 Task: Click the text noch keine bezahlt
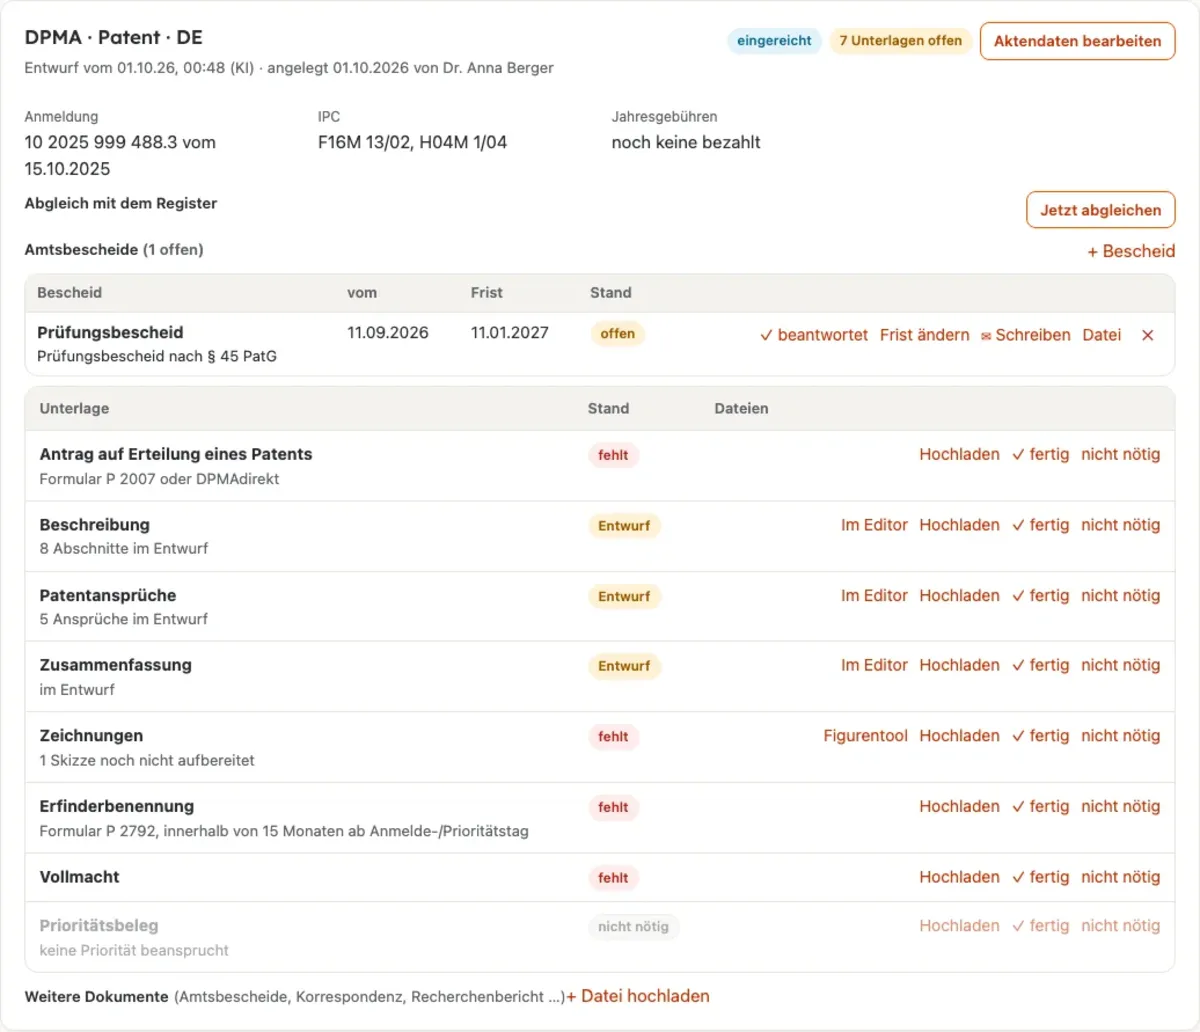pyautogui.click(x=686, y=142)
